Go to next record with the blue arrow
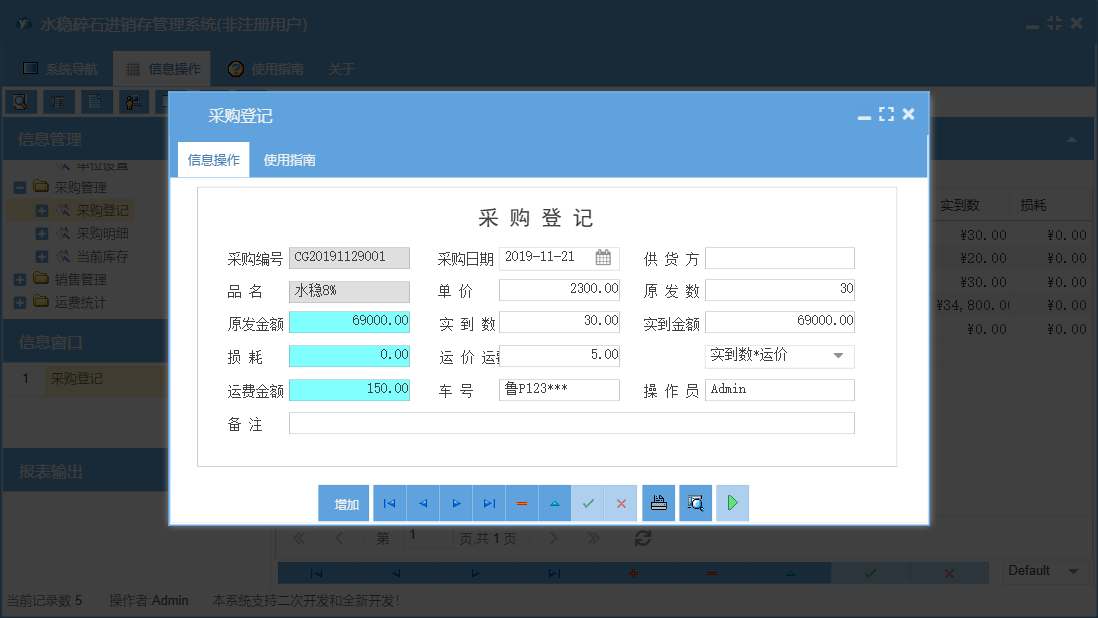This screenshot has height=618, width=1098. 456,503
